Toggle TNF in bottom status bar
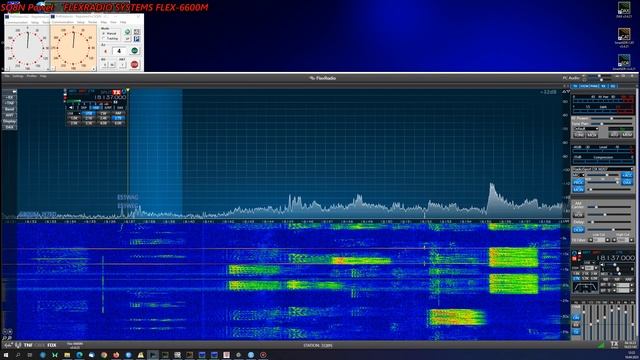Screen dimensions: 640x360 coord(28,345)
